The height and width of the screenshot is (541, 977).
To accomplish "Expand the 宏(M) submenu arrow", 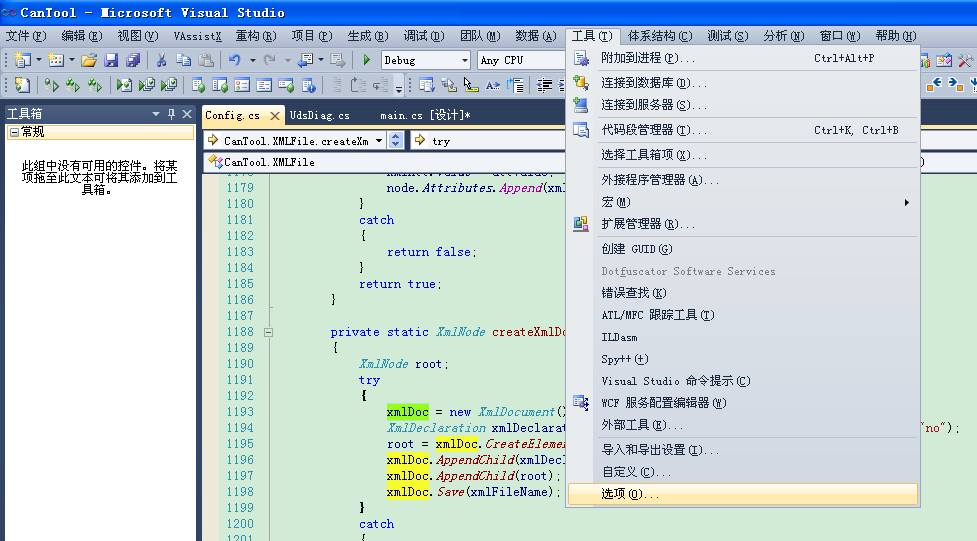I will click(x=907, y=203).
